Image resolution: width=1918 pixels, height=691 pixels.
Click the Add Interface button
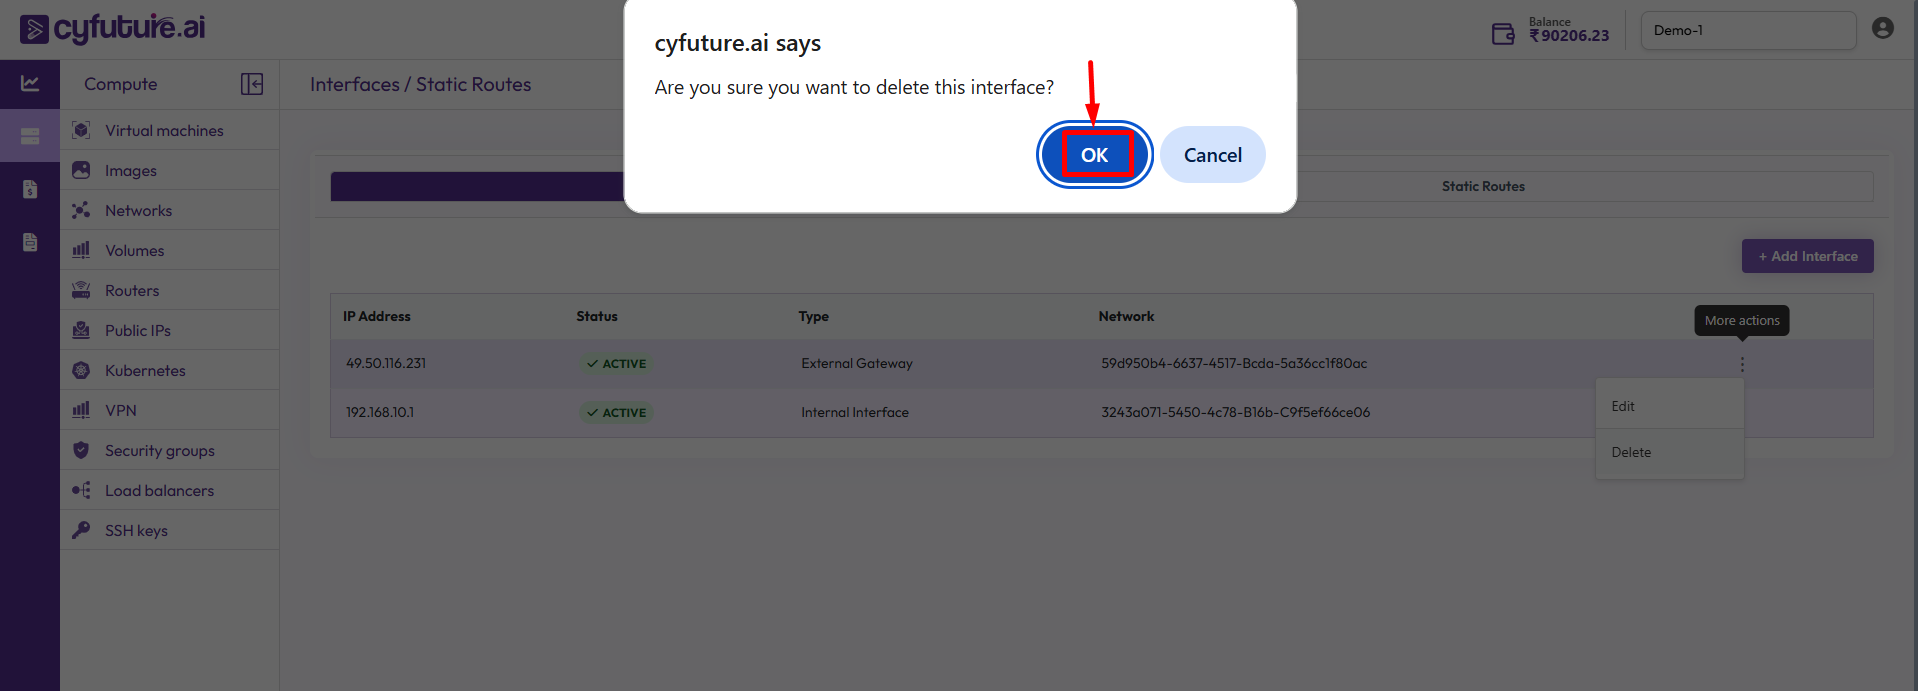point(1807,256)
